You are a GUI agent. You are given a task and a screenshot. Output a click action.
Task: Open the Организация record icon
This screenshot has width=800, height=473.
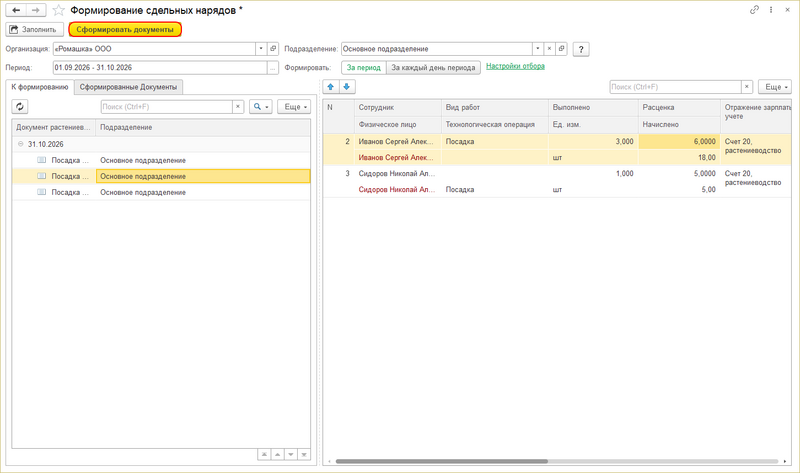coord(273,49)
